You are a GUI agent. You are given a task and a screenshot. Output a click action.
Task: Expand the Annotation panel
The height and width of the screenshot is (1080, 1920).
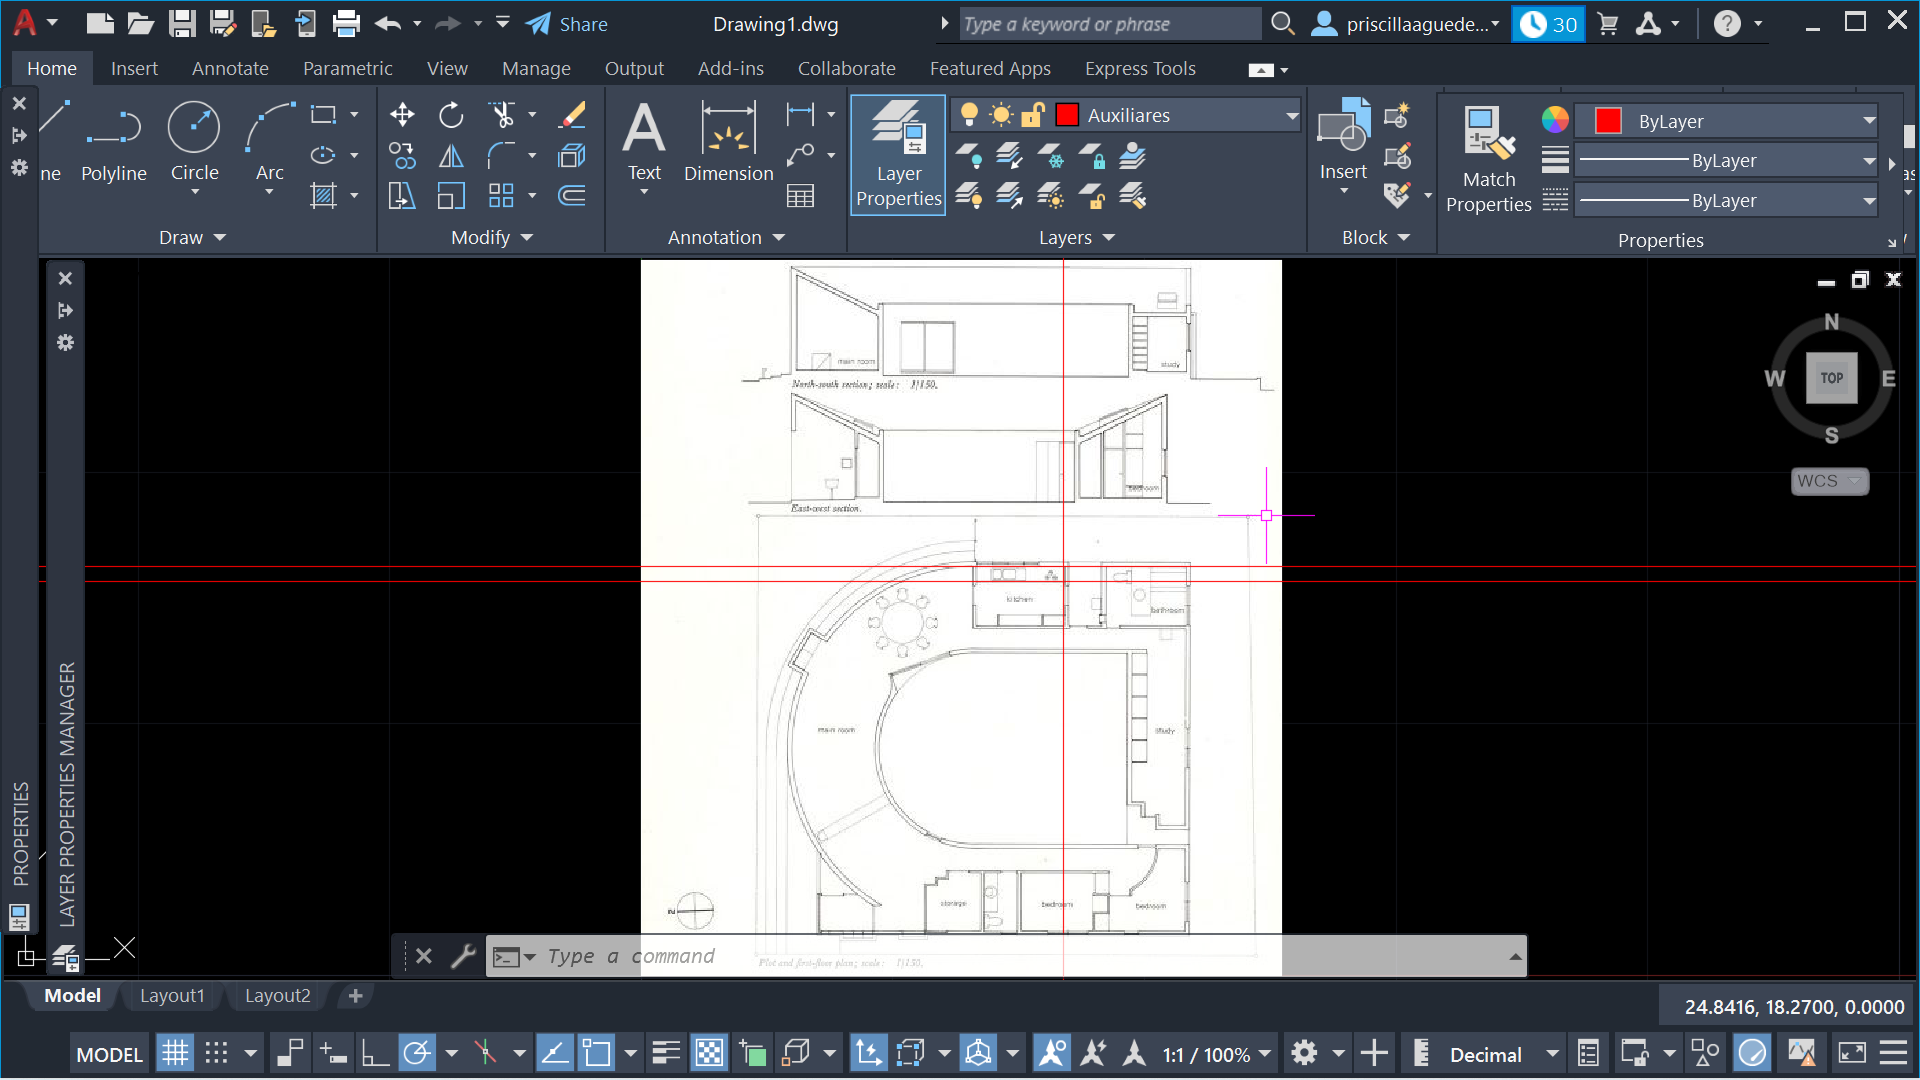pyautogui.click(x=727, y=237)
